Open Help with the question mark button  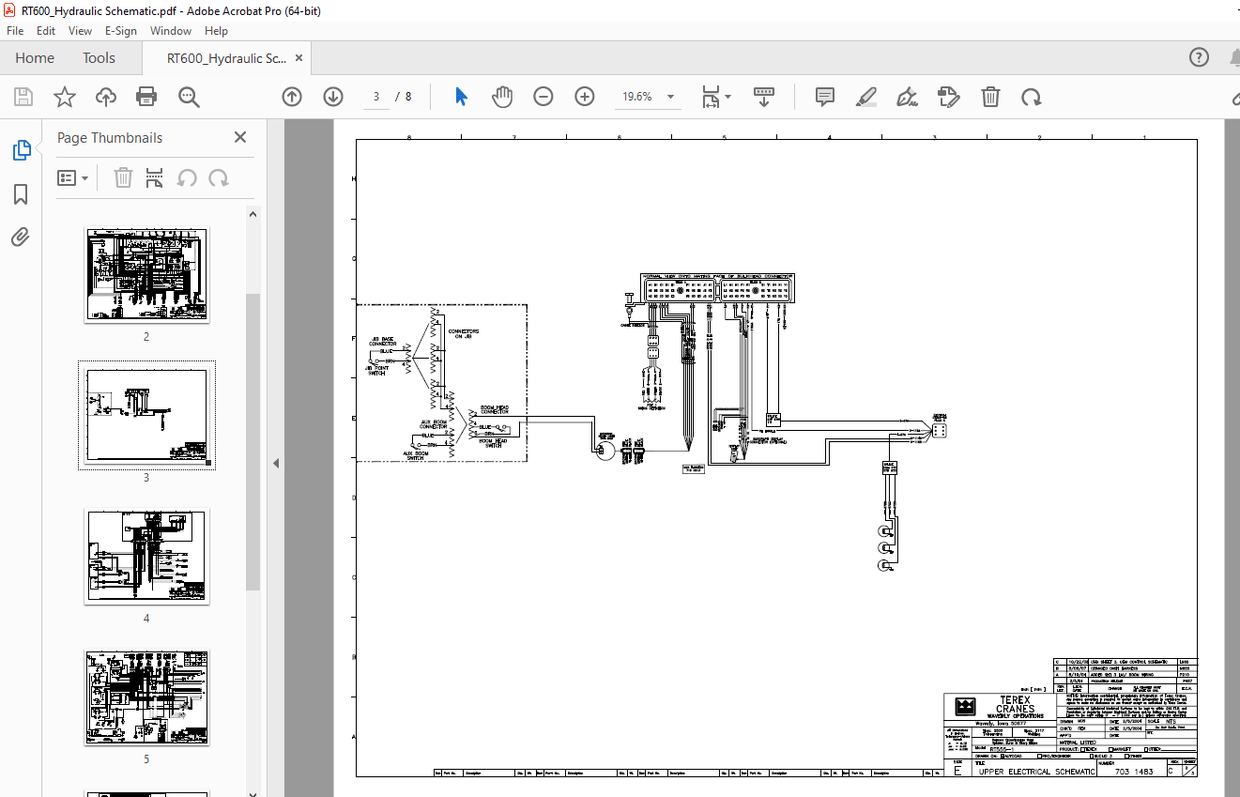coord(1199,57)
